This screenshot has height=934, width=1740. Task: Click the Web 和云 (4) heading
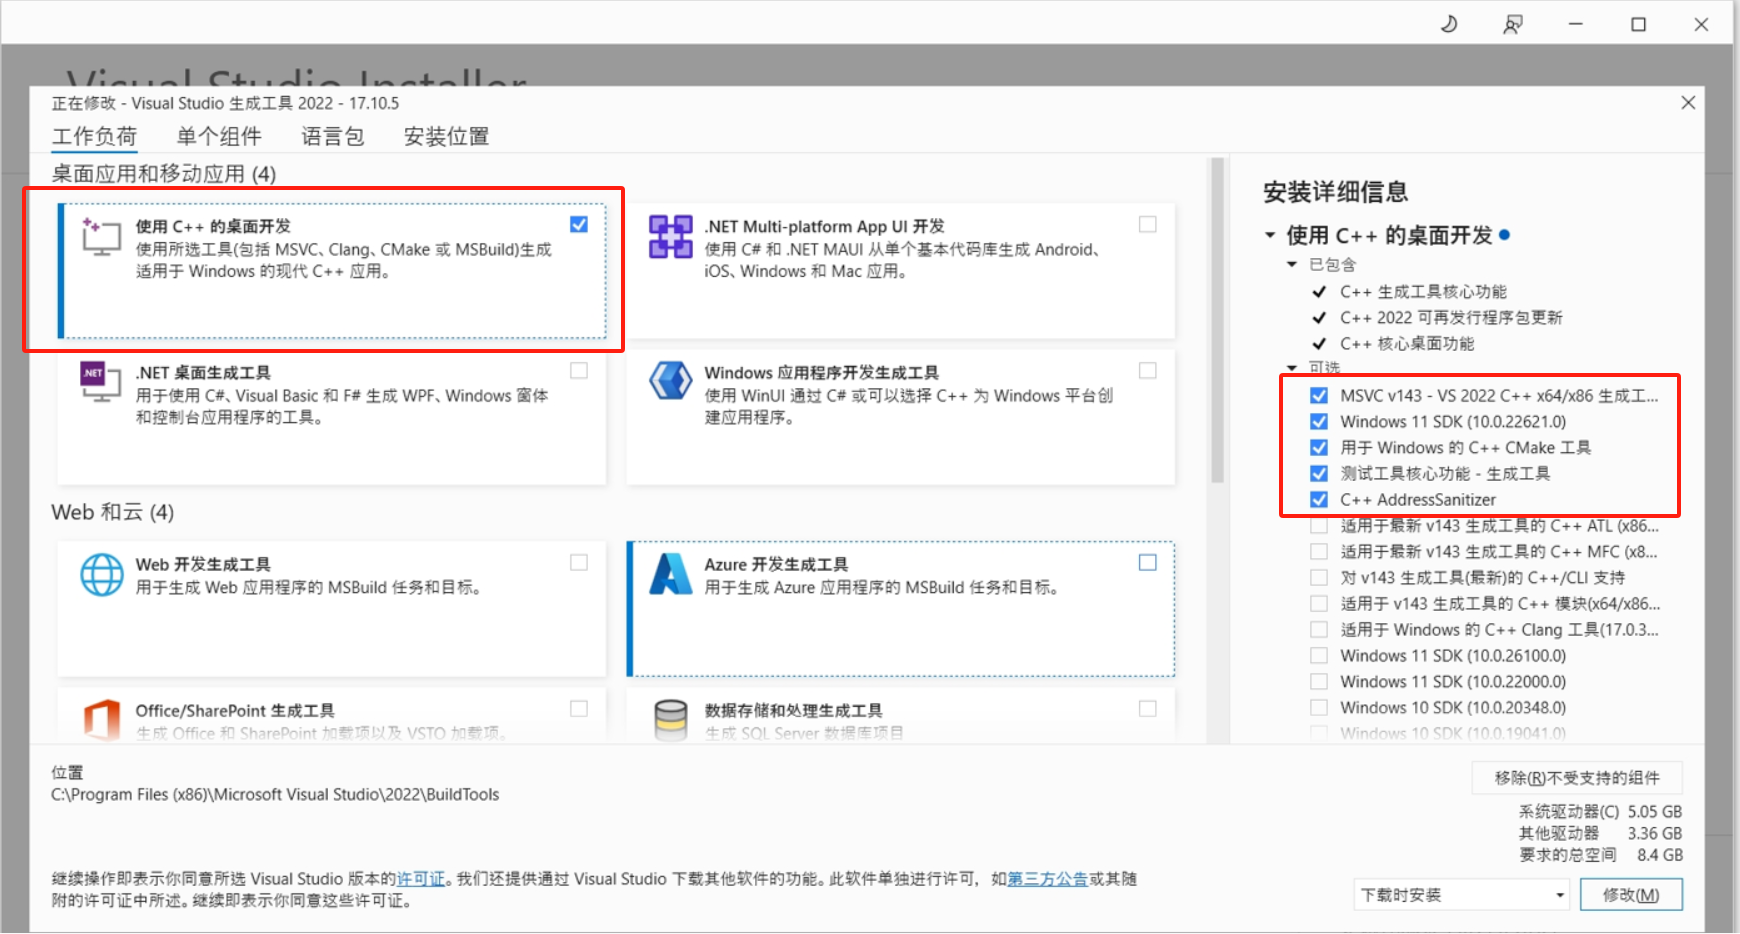113,512
